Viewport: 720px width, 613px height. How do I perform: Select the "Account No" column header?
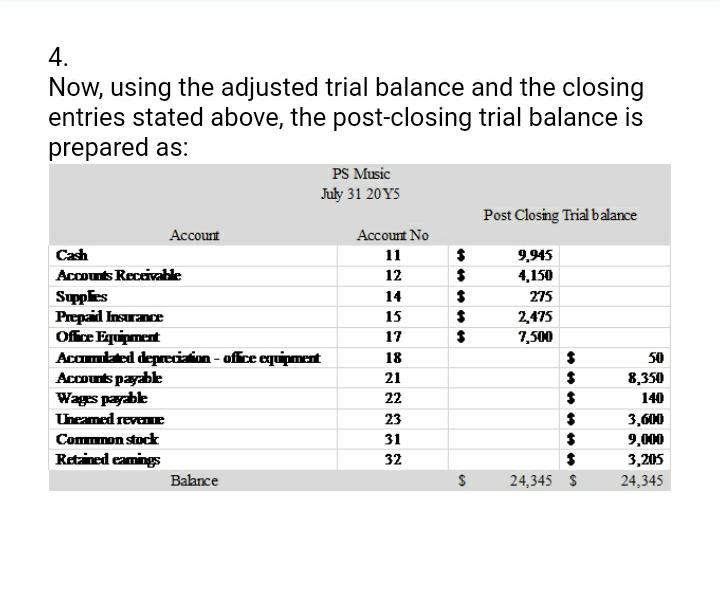click(x=392, y=235)
